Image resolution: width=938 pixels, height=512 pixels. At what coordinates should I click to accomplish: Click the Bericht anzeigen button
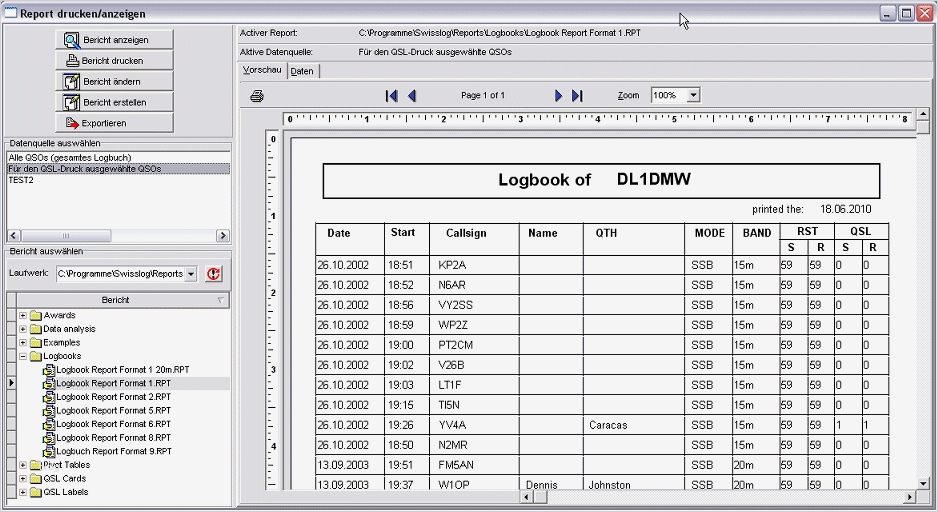(x=114, y=40)
